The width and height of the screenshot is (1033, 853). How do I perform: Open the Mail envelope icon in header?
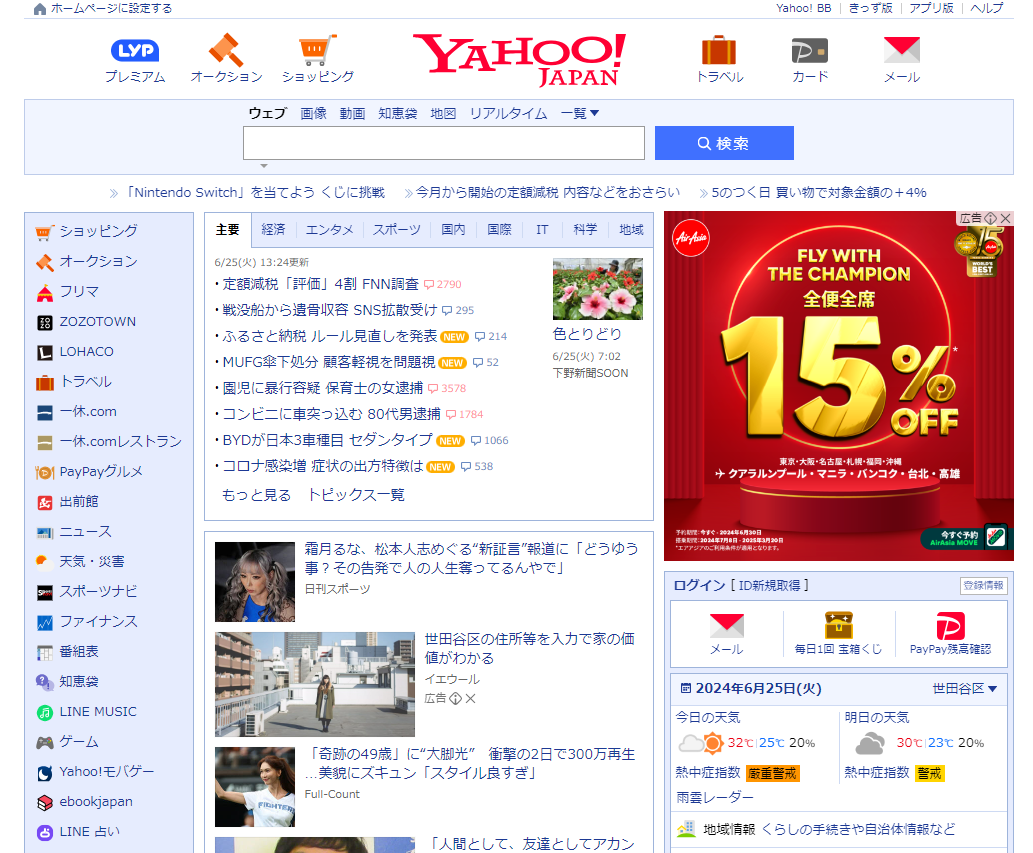(901, 50)
